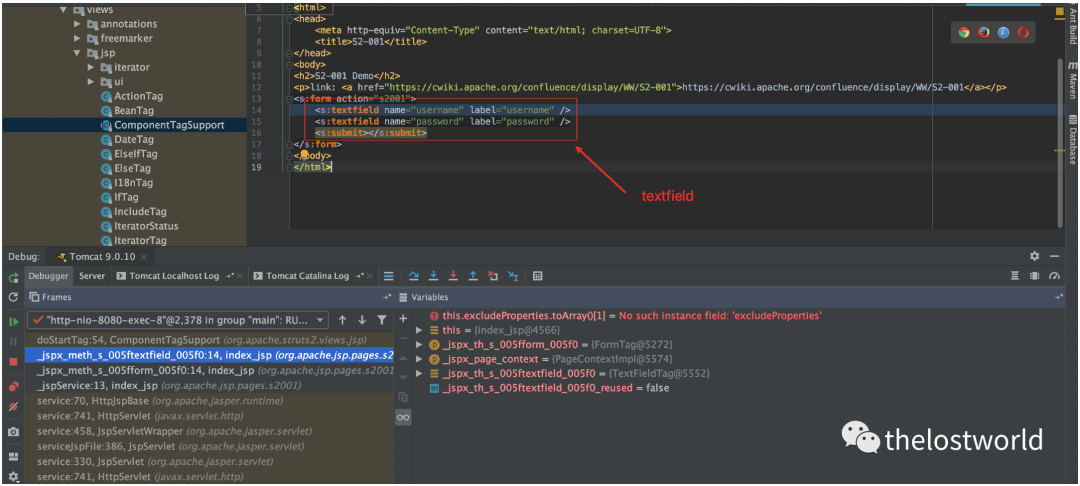Open Evaluate Expression calculator icon
1080x486 pixels.
pos(538,276)
